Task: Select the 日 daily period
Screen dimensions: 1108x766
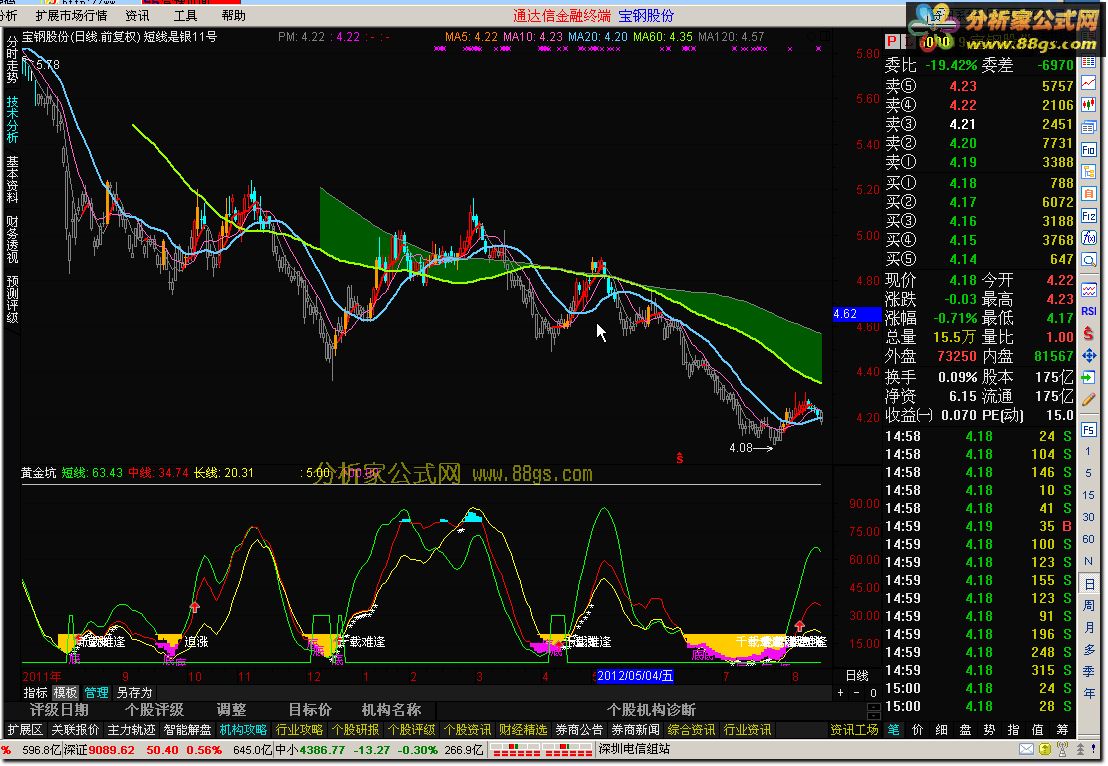Action: [x=1089, y=584]
